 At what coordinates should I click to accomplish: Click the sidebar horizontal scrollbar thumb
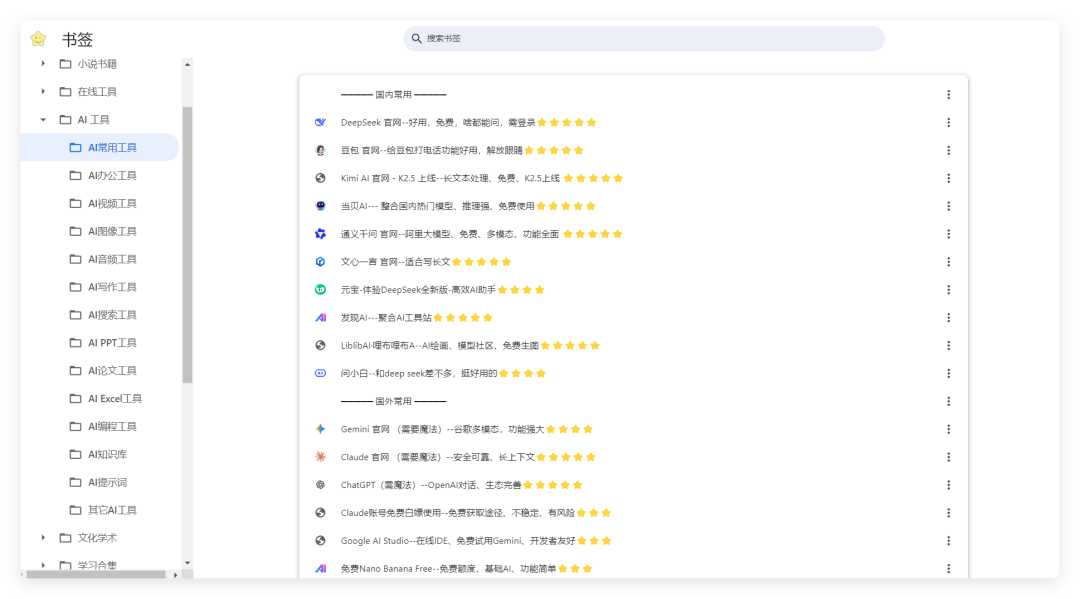point(96,574)
